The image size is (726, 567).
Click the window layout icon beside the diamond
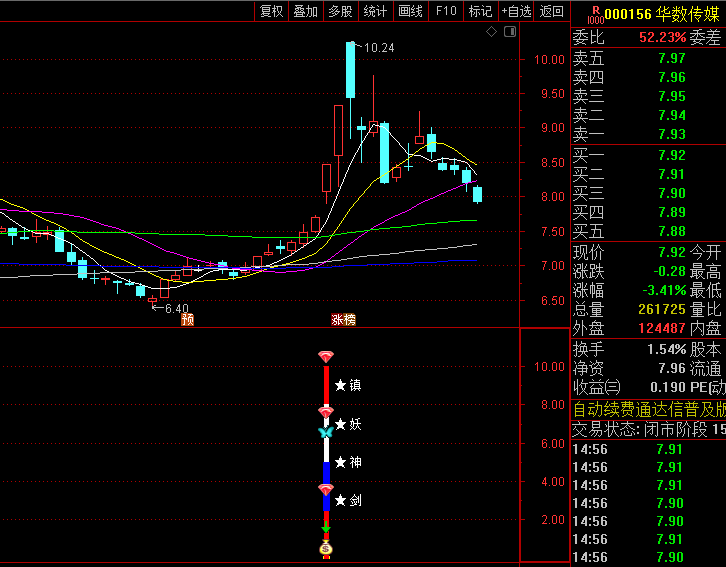[x=510, y=32]
